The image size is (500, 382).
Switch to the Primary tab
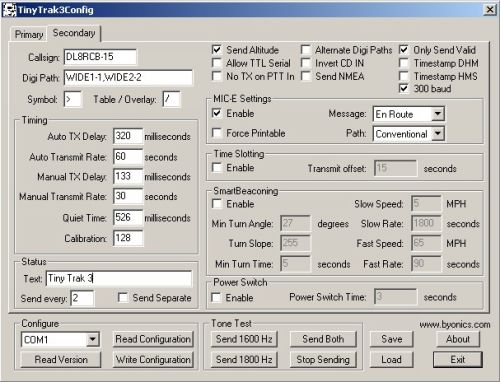pyautogui.click(x=29, y=34)
